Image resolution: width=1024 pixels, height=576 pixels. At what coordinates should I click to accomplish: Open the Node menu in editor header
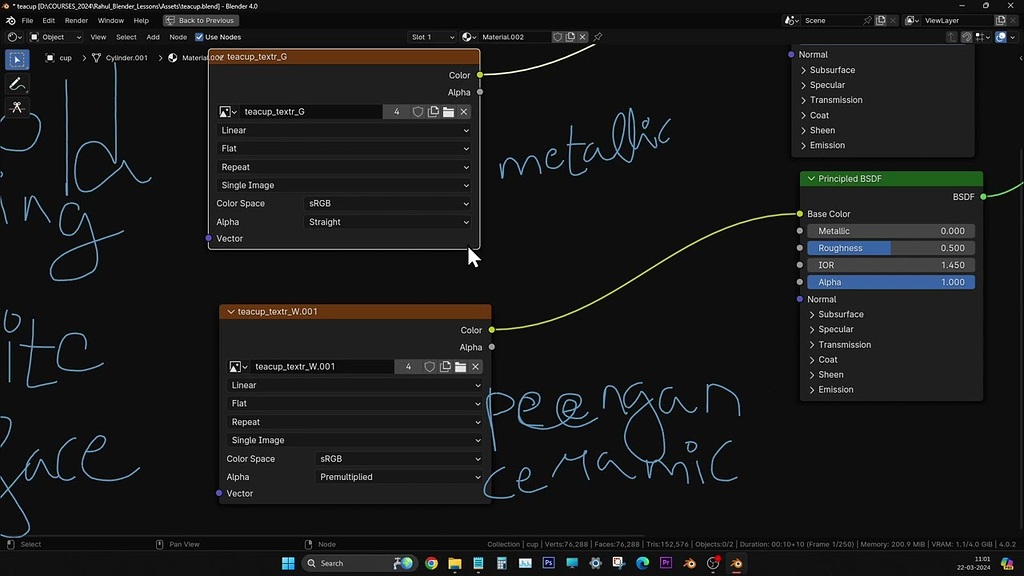[x=178, y=37]
